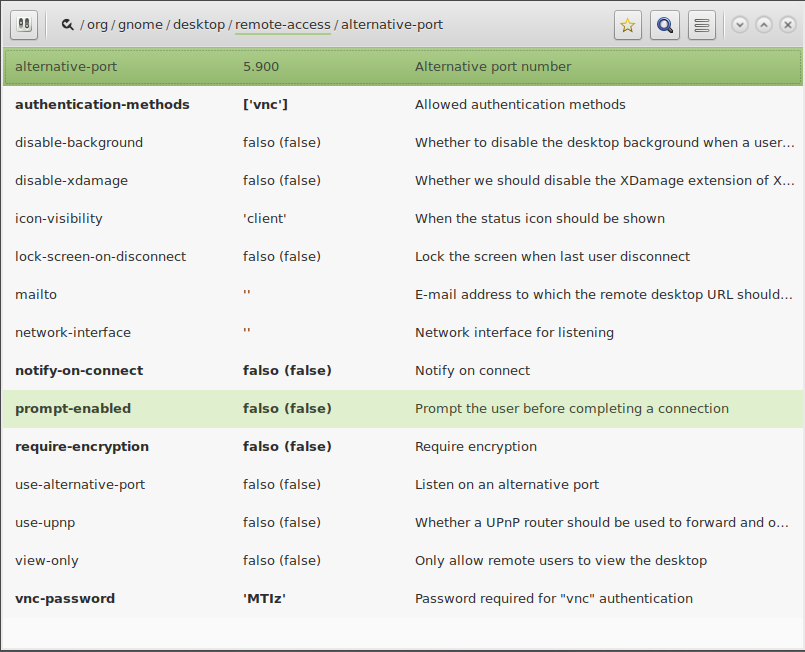Viewport: 805px width, 652px height.
Task: Click the bookmarks star icon
Action: pyautogui.click(x=627, y=25)
